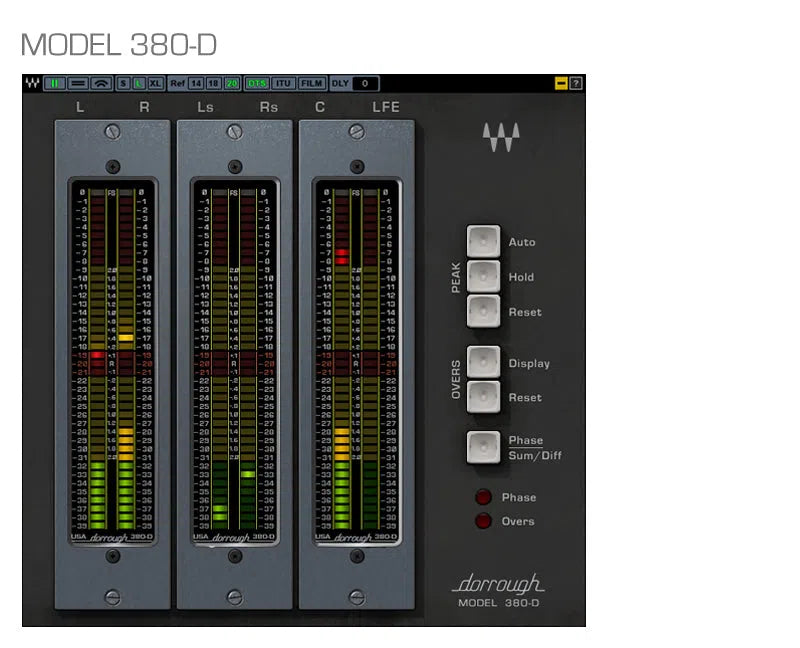Select the S meter size icon

pyautogui.click(x=123, y=83)
